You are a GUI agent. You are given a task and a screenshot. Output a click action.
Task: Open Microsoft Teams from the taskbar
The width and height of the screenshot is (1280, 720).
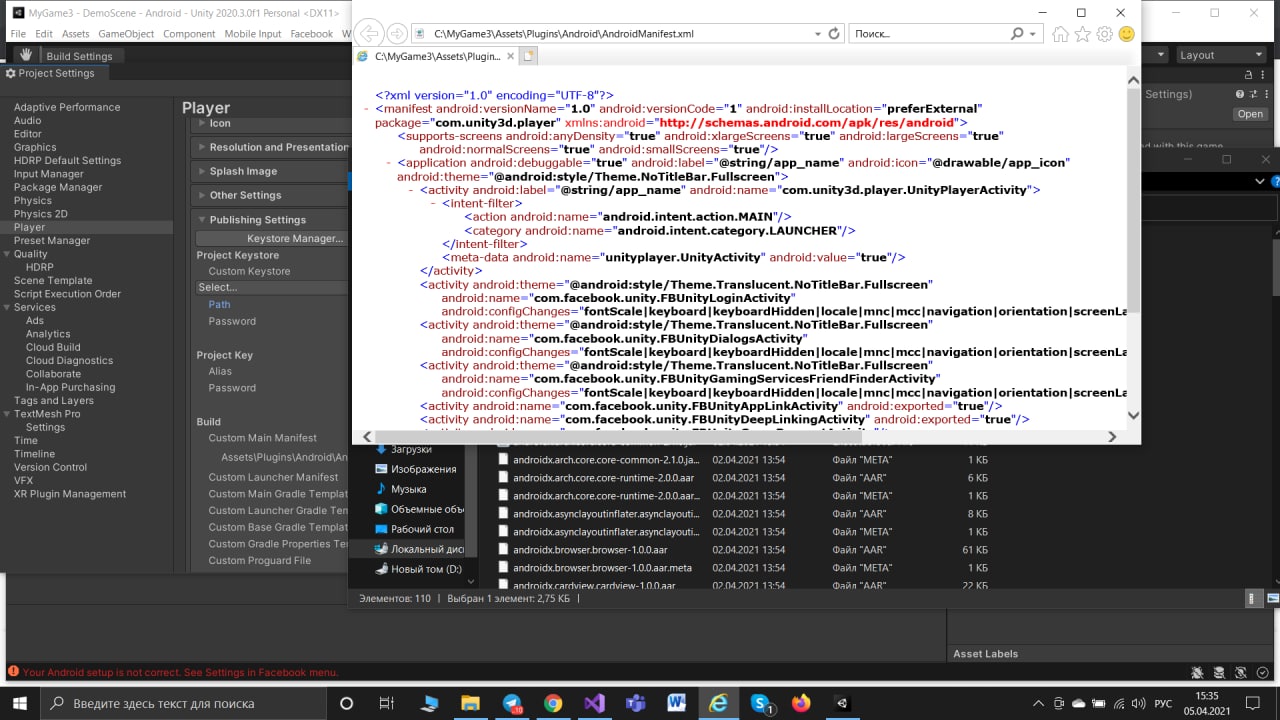click(x=635, y=703)
